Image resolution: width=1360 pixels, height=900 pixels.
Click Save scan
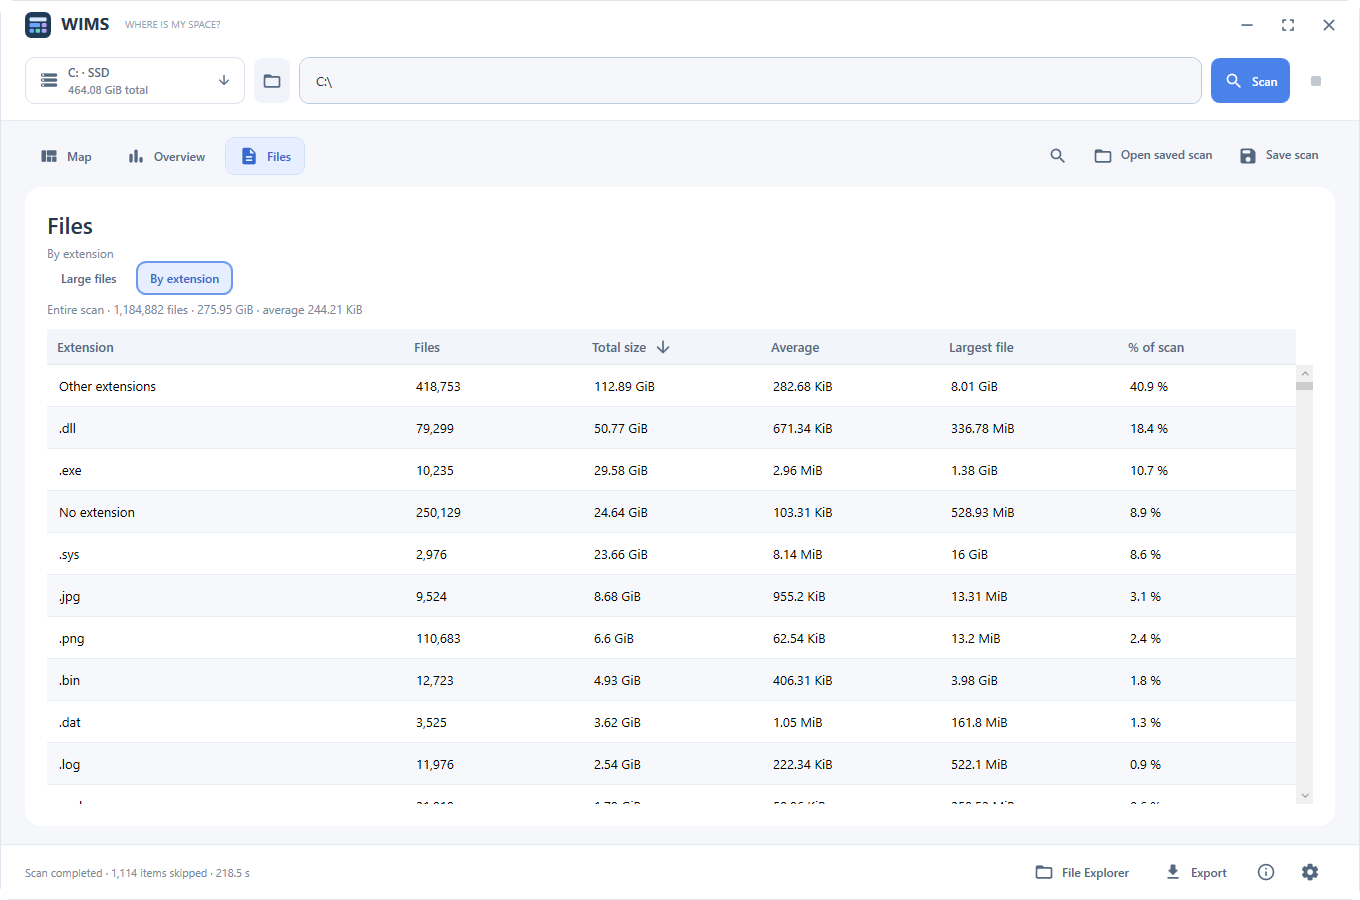(x=1279, y=156)
